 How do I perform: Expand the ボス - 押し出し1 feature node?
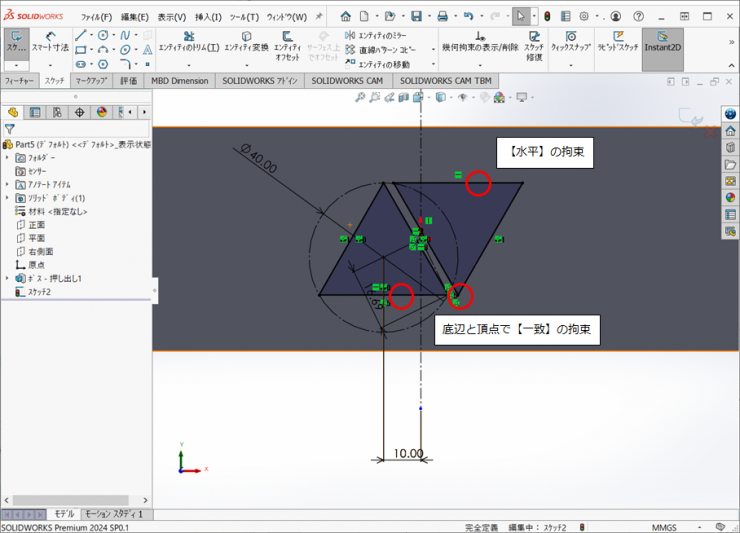pos(8,278)
